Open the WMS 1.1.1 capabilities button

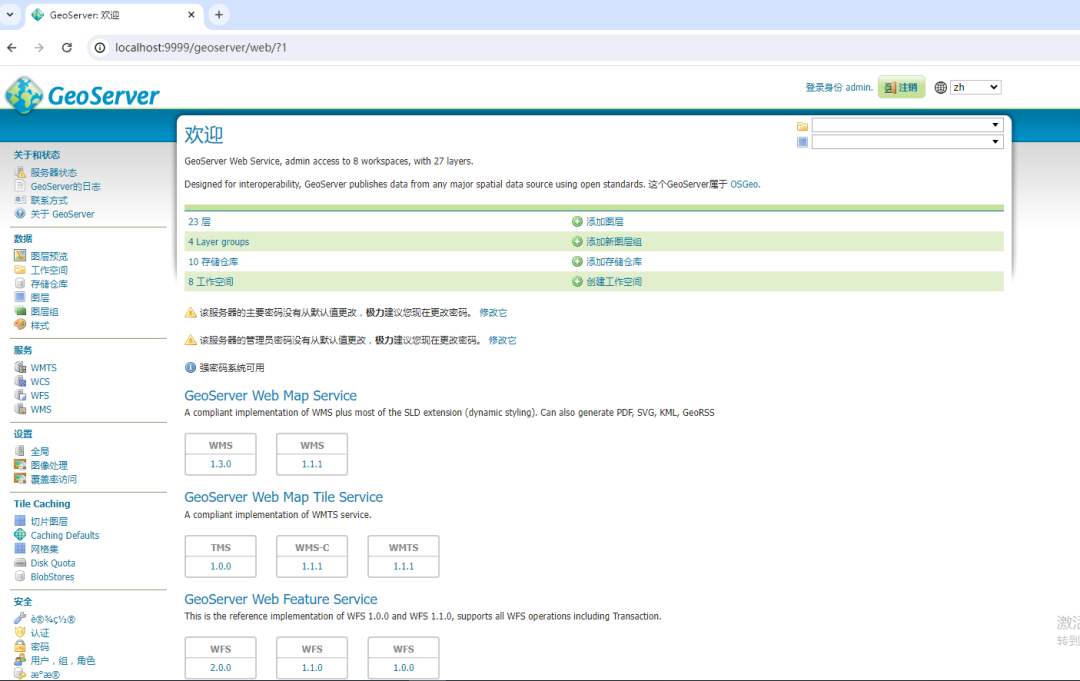[x=312, y=454]
